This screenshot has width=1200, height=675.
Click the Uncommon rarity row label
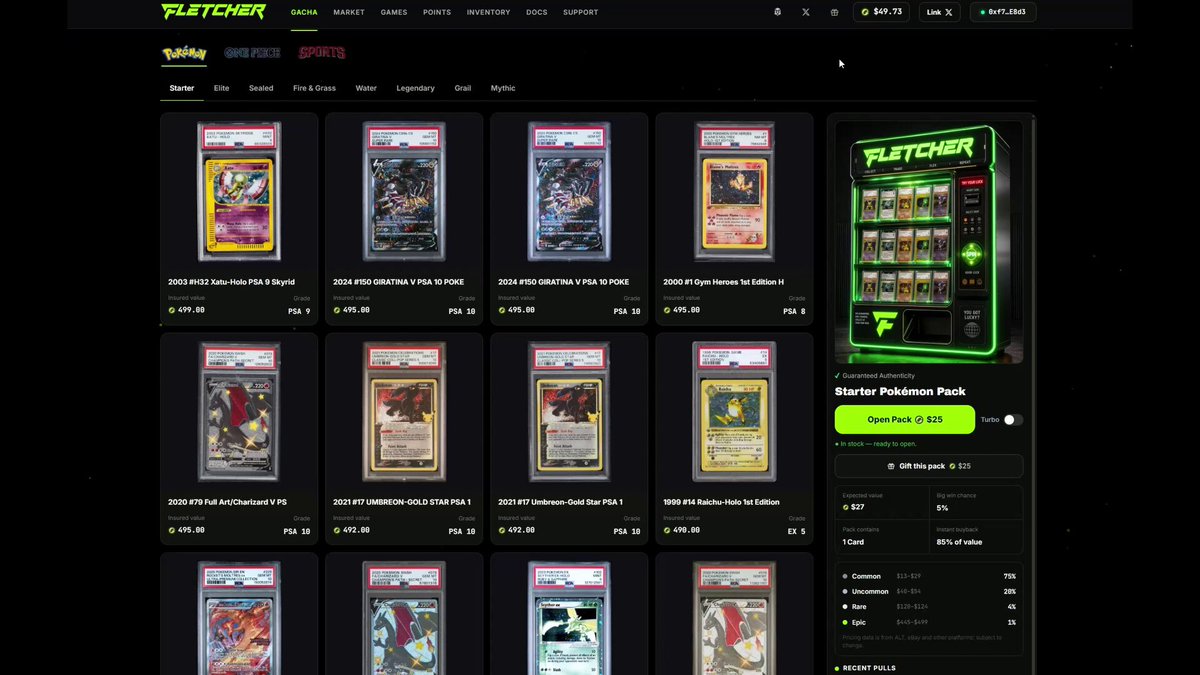pyautogui.click(x=870, y=591)
